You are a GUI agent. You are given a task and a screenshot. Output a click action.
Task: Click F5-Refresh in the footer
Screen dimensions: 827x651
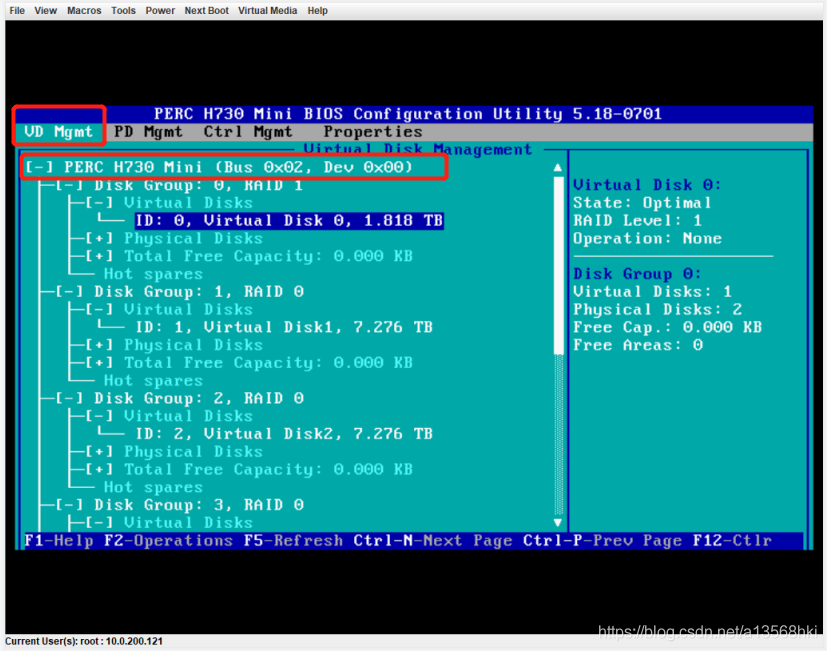(293, 541)
